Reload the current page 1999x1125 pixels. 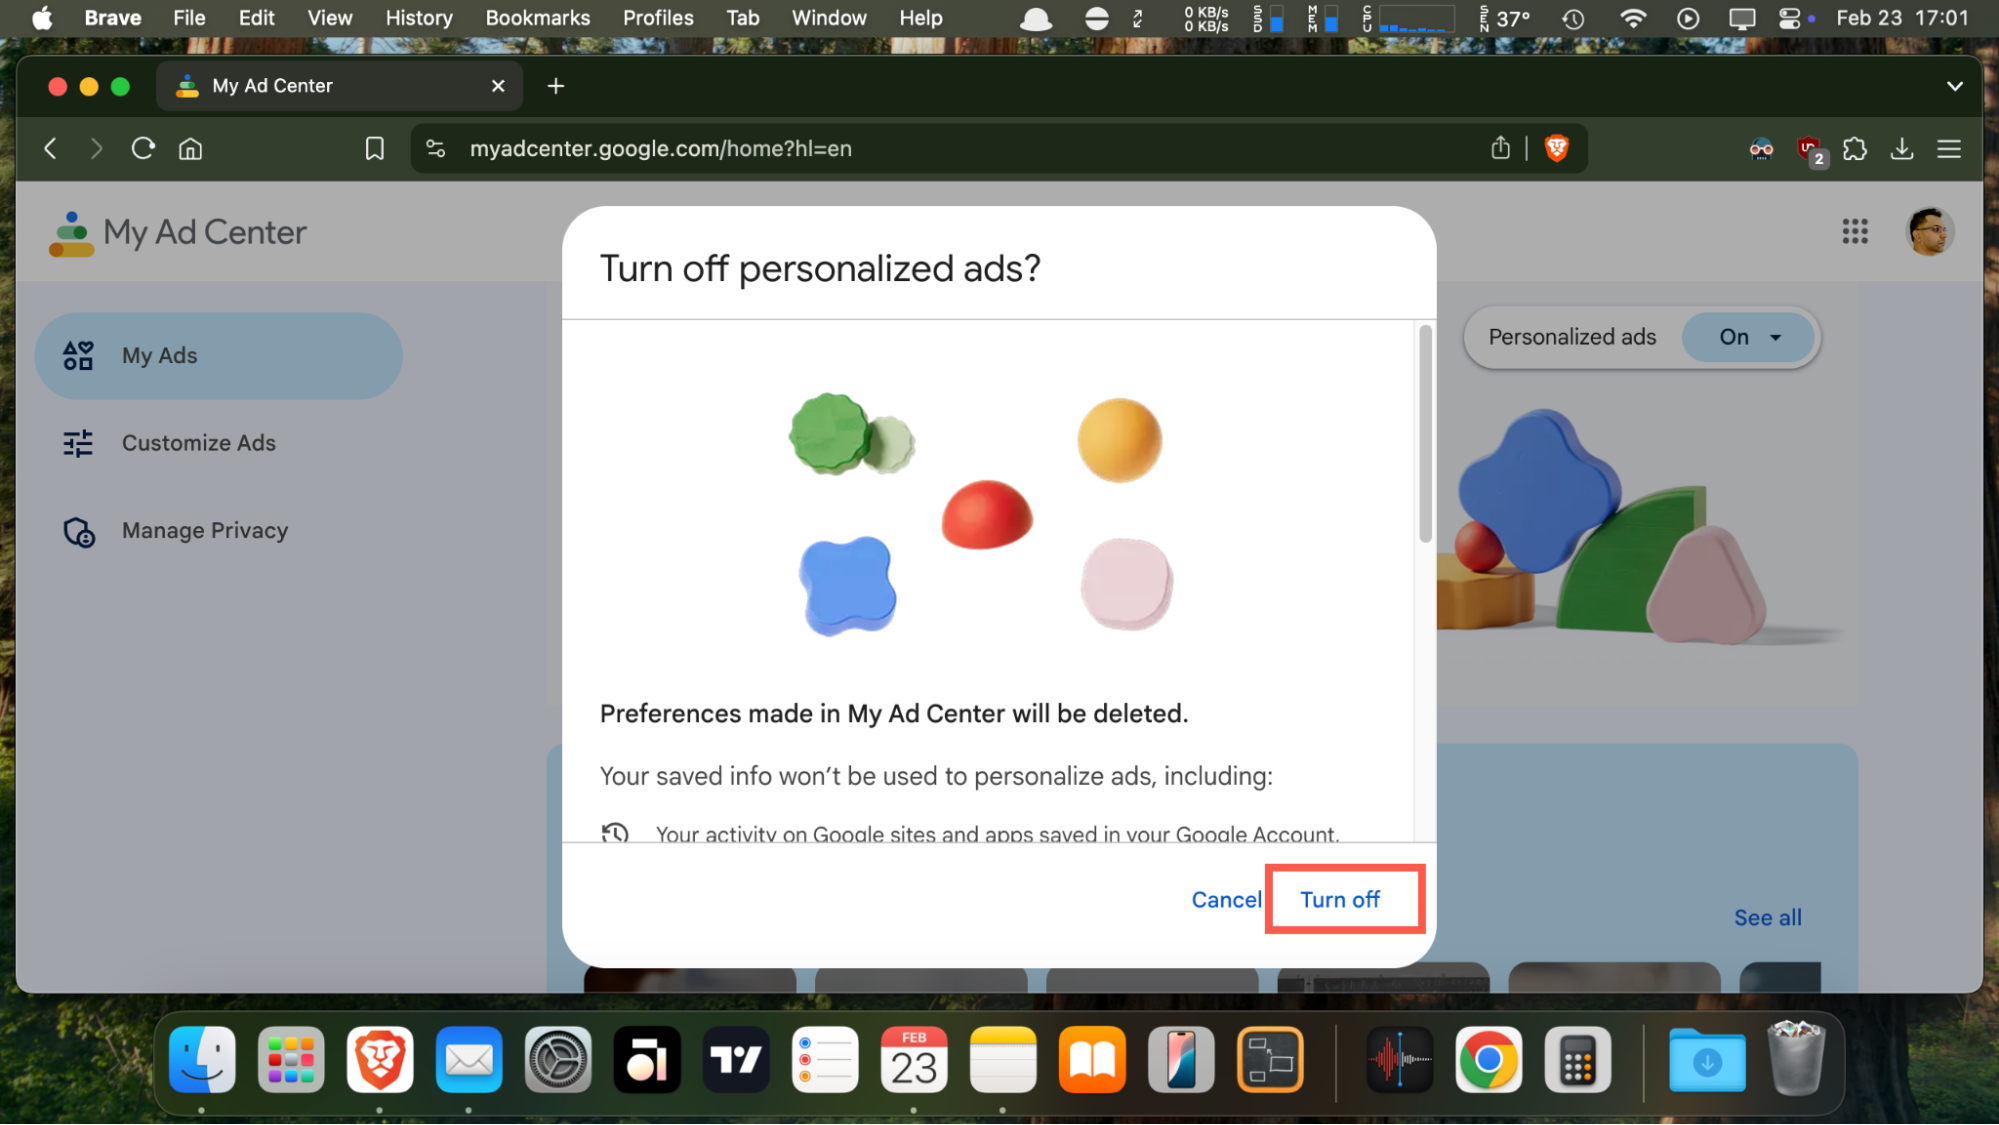tap(143, 149)
